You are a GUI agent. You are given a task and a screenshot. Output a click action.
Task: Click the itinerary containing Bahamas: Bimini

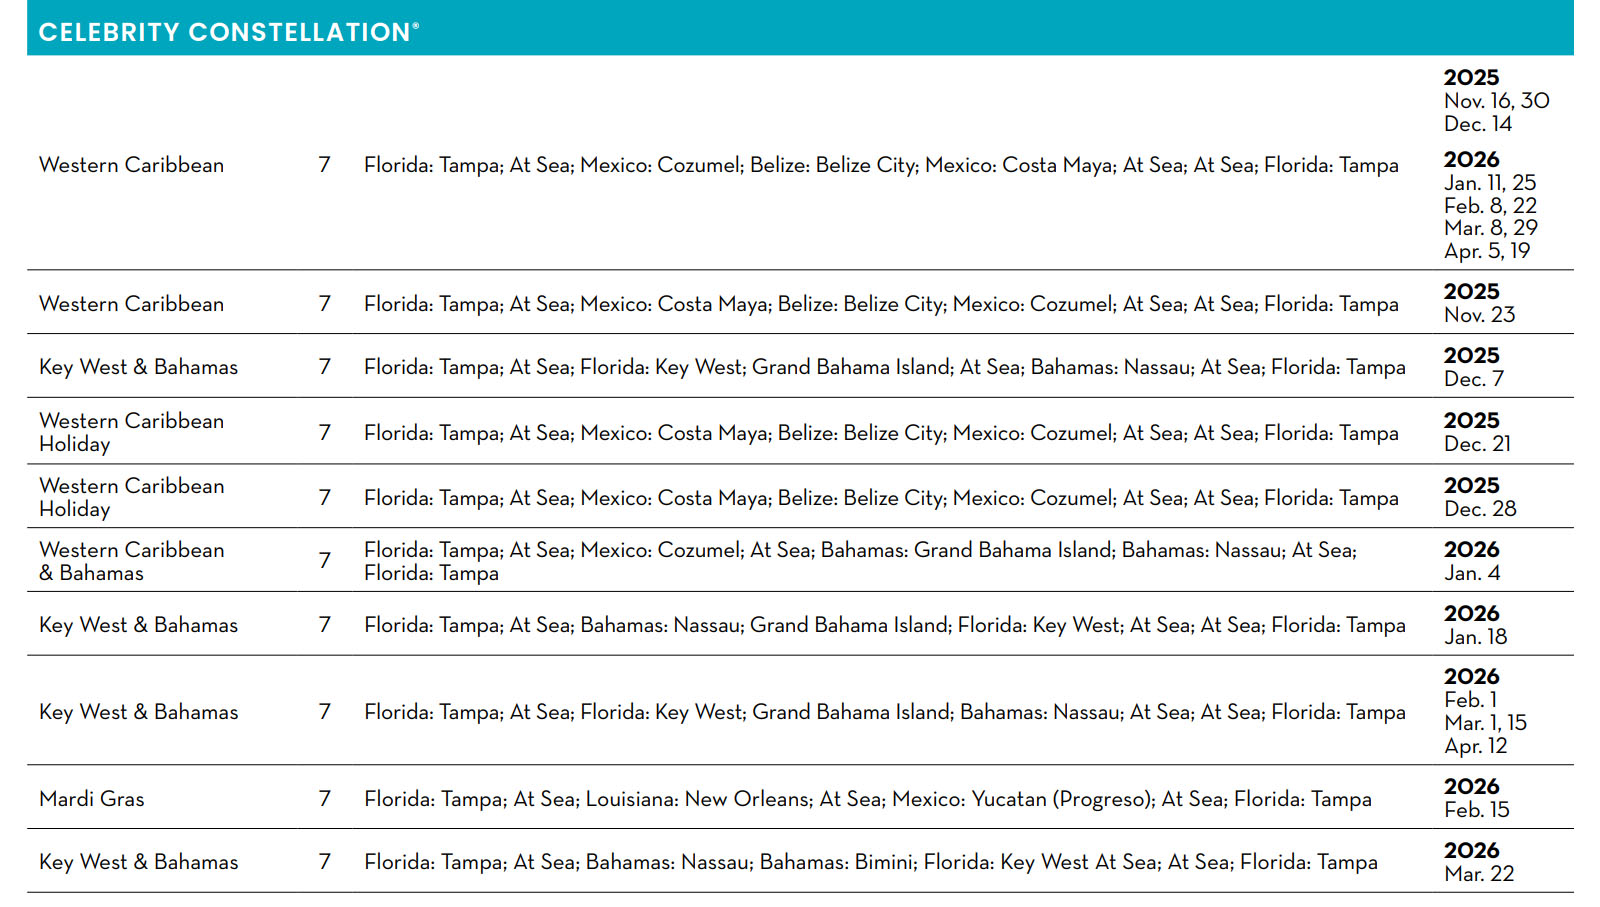(x=871, y=862)
